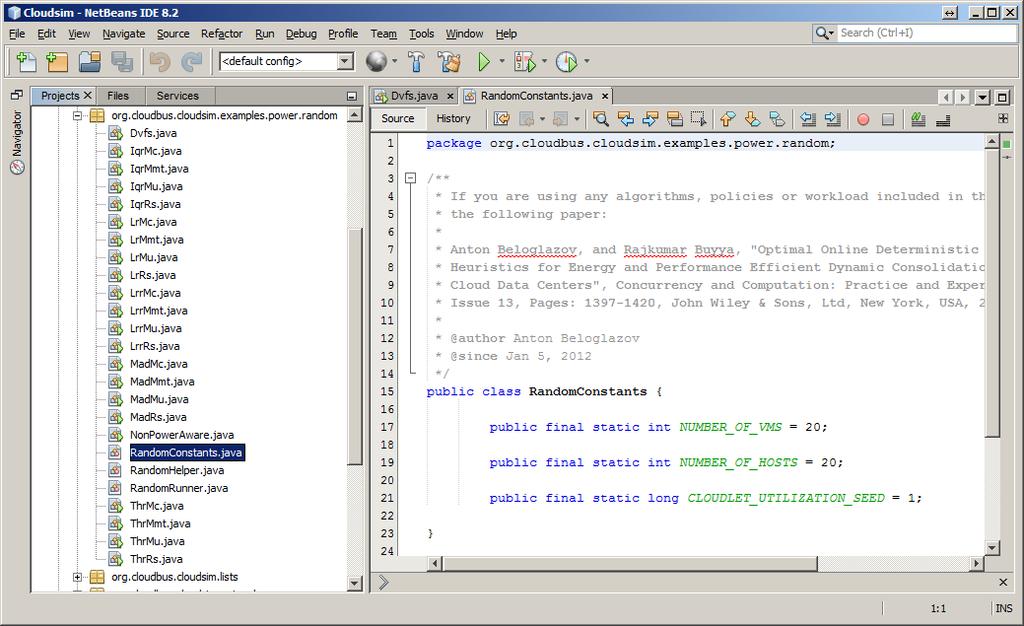This screenshot has width=1024, height=626.
Task: Click the Profile Project clock icon
Action: pos(566,61)
